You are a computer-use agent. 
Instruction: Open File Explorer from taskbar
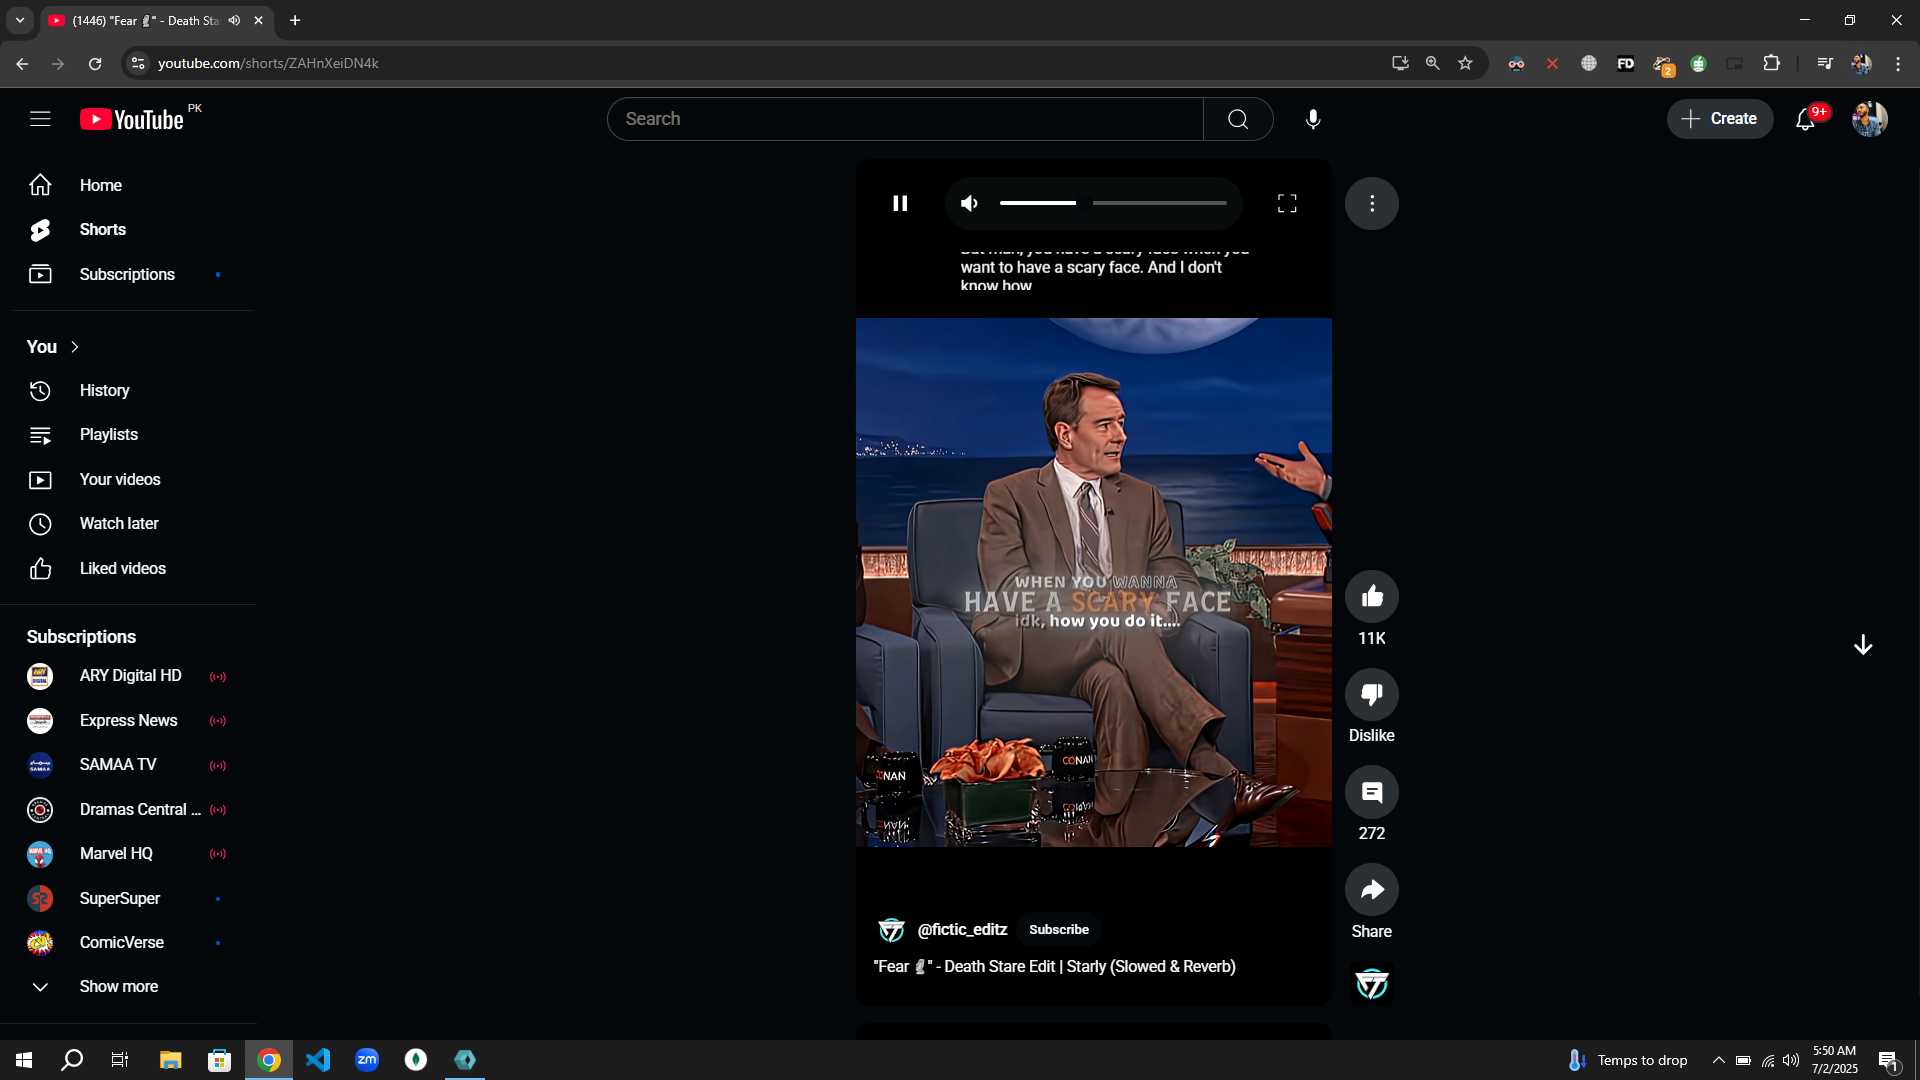tap(170, 1060)
